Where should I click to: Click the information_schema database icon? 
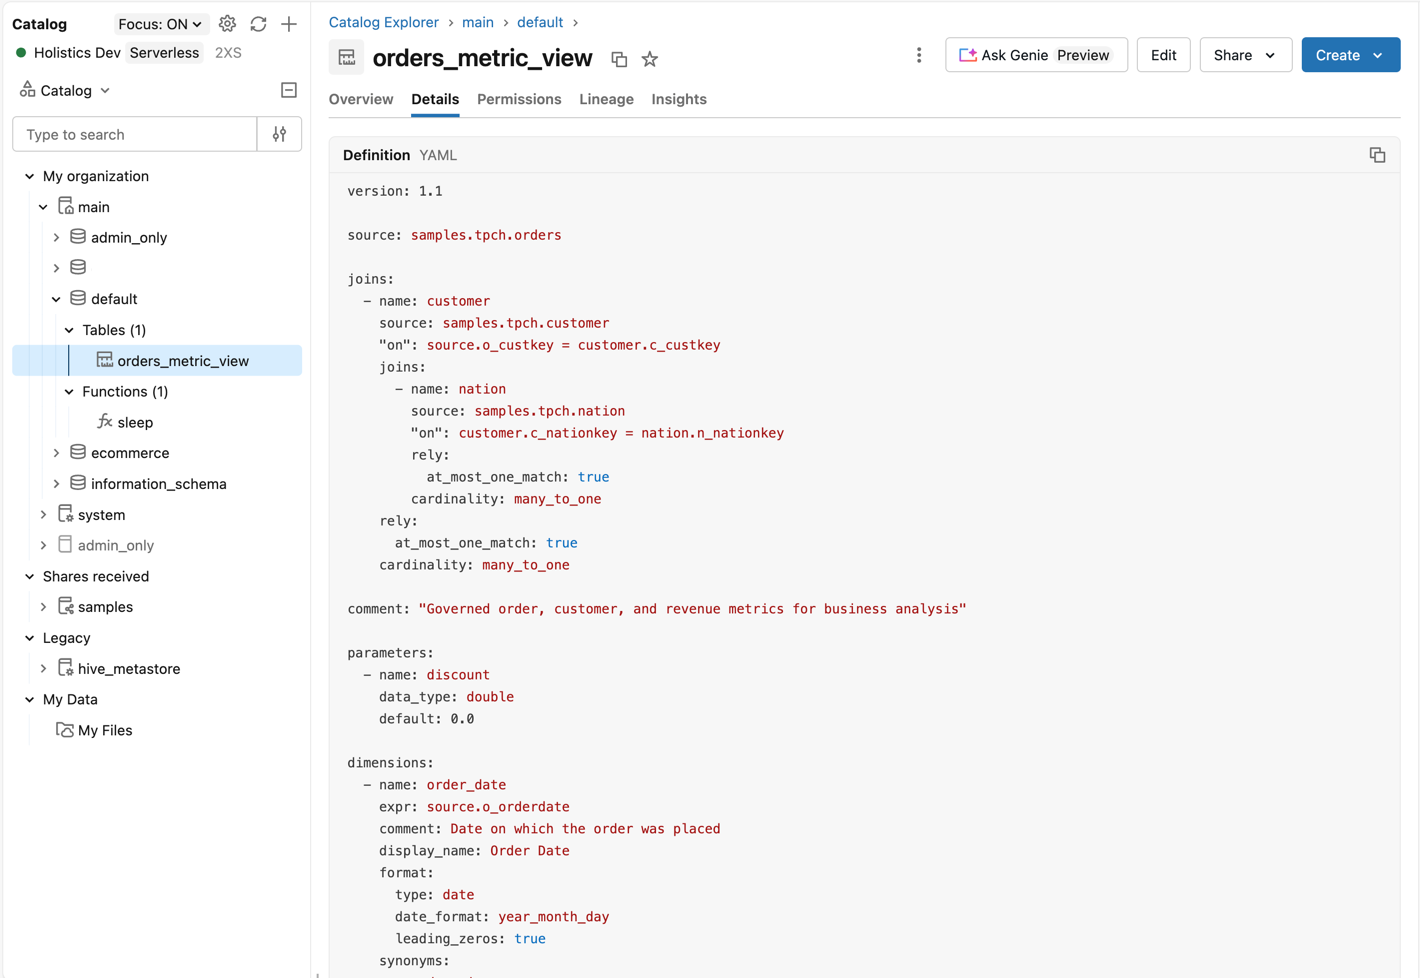coord(78,483)
